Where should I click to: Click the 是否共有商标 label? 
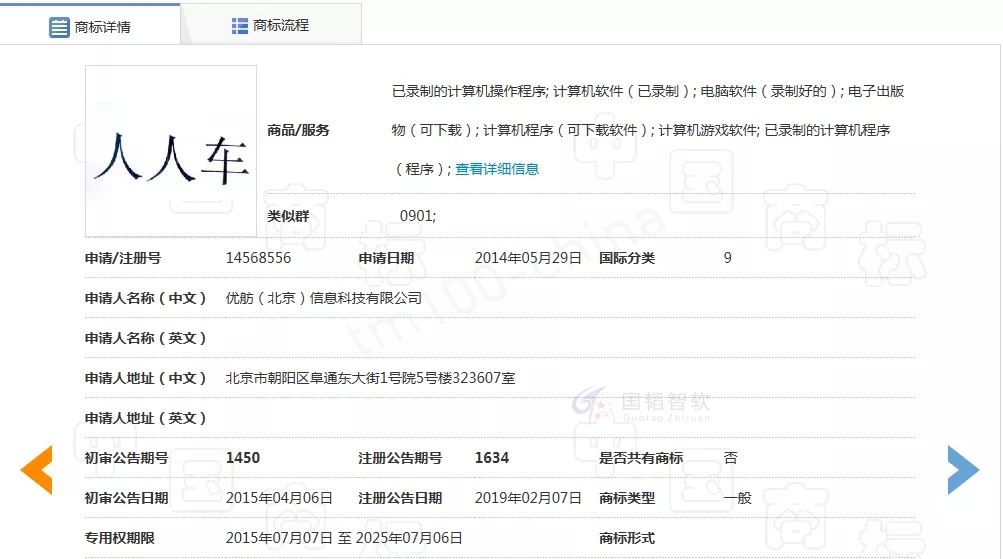click(641, 458)
